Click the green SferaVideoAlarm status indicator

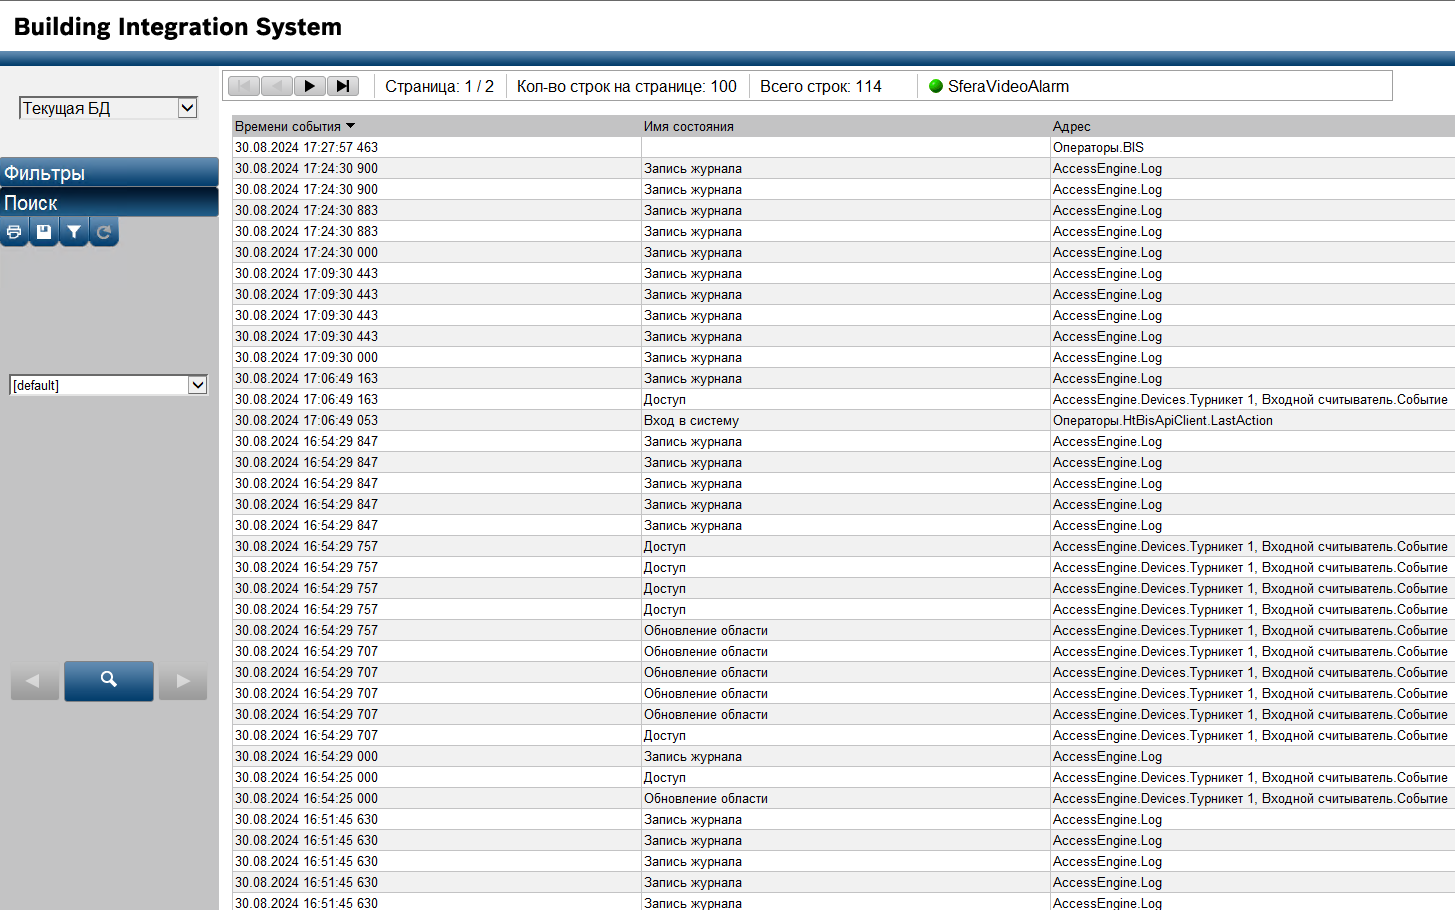936,86
